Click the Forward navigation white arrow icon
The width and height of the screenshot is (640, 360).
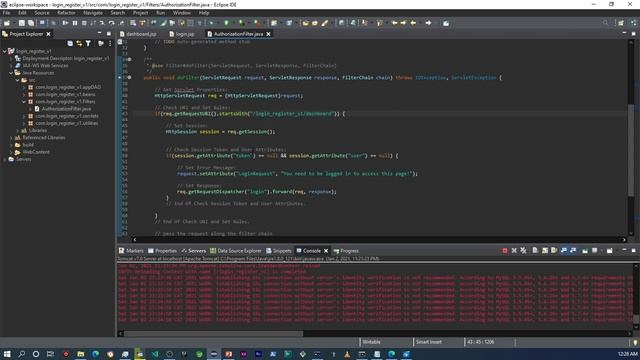[428, 23]
